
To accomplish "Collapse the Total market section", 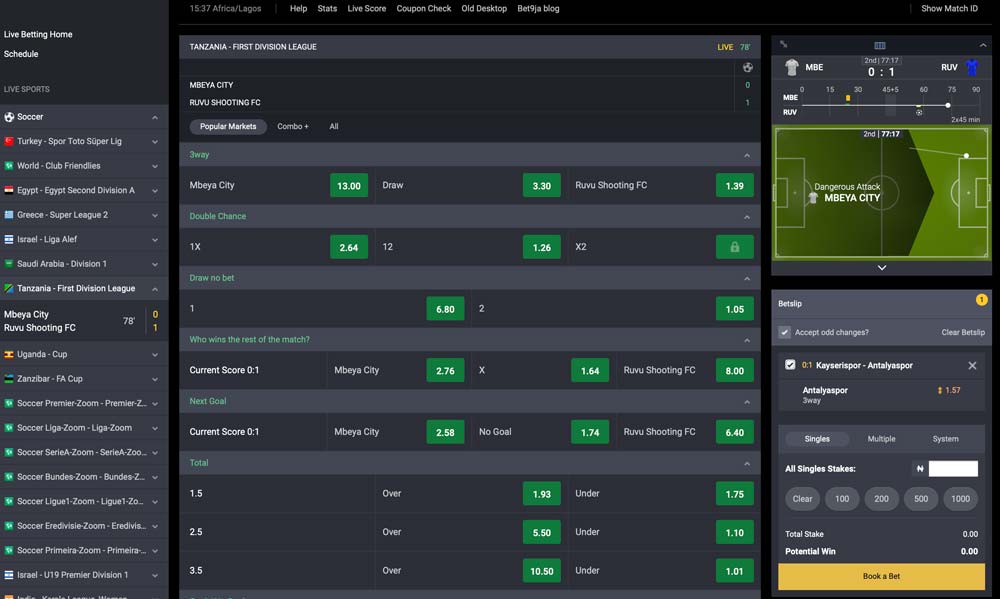I will (747, 464).
